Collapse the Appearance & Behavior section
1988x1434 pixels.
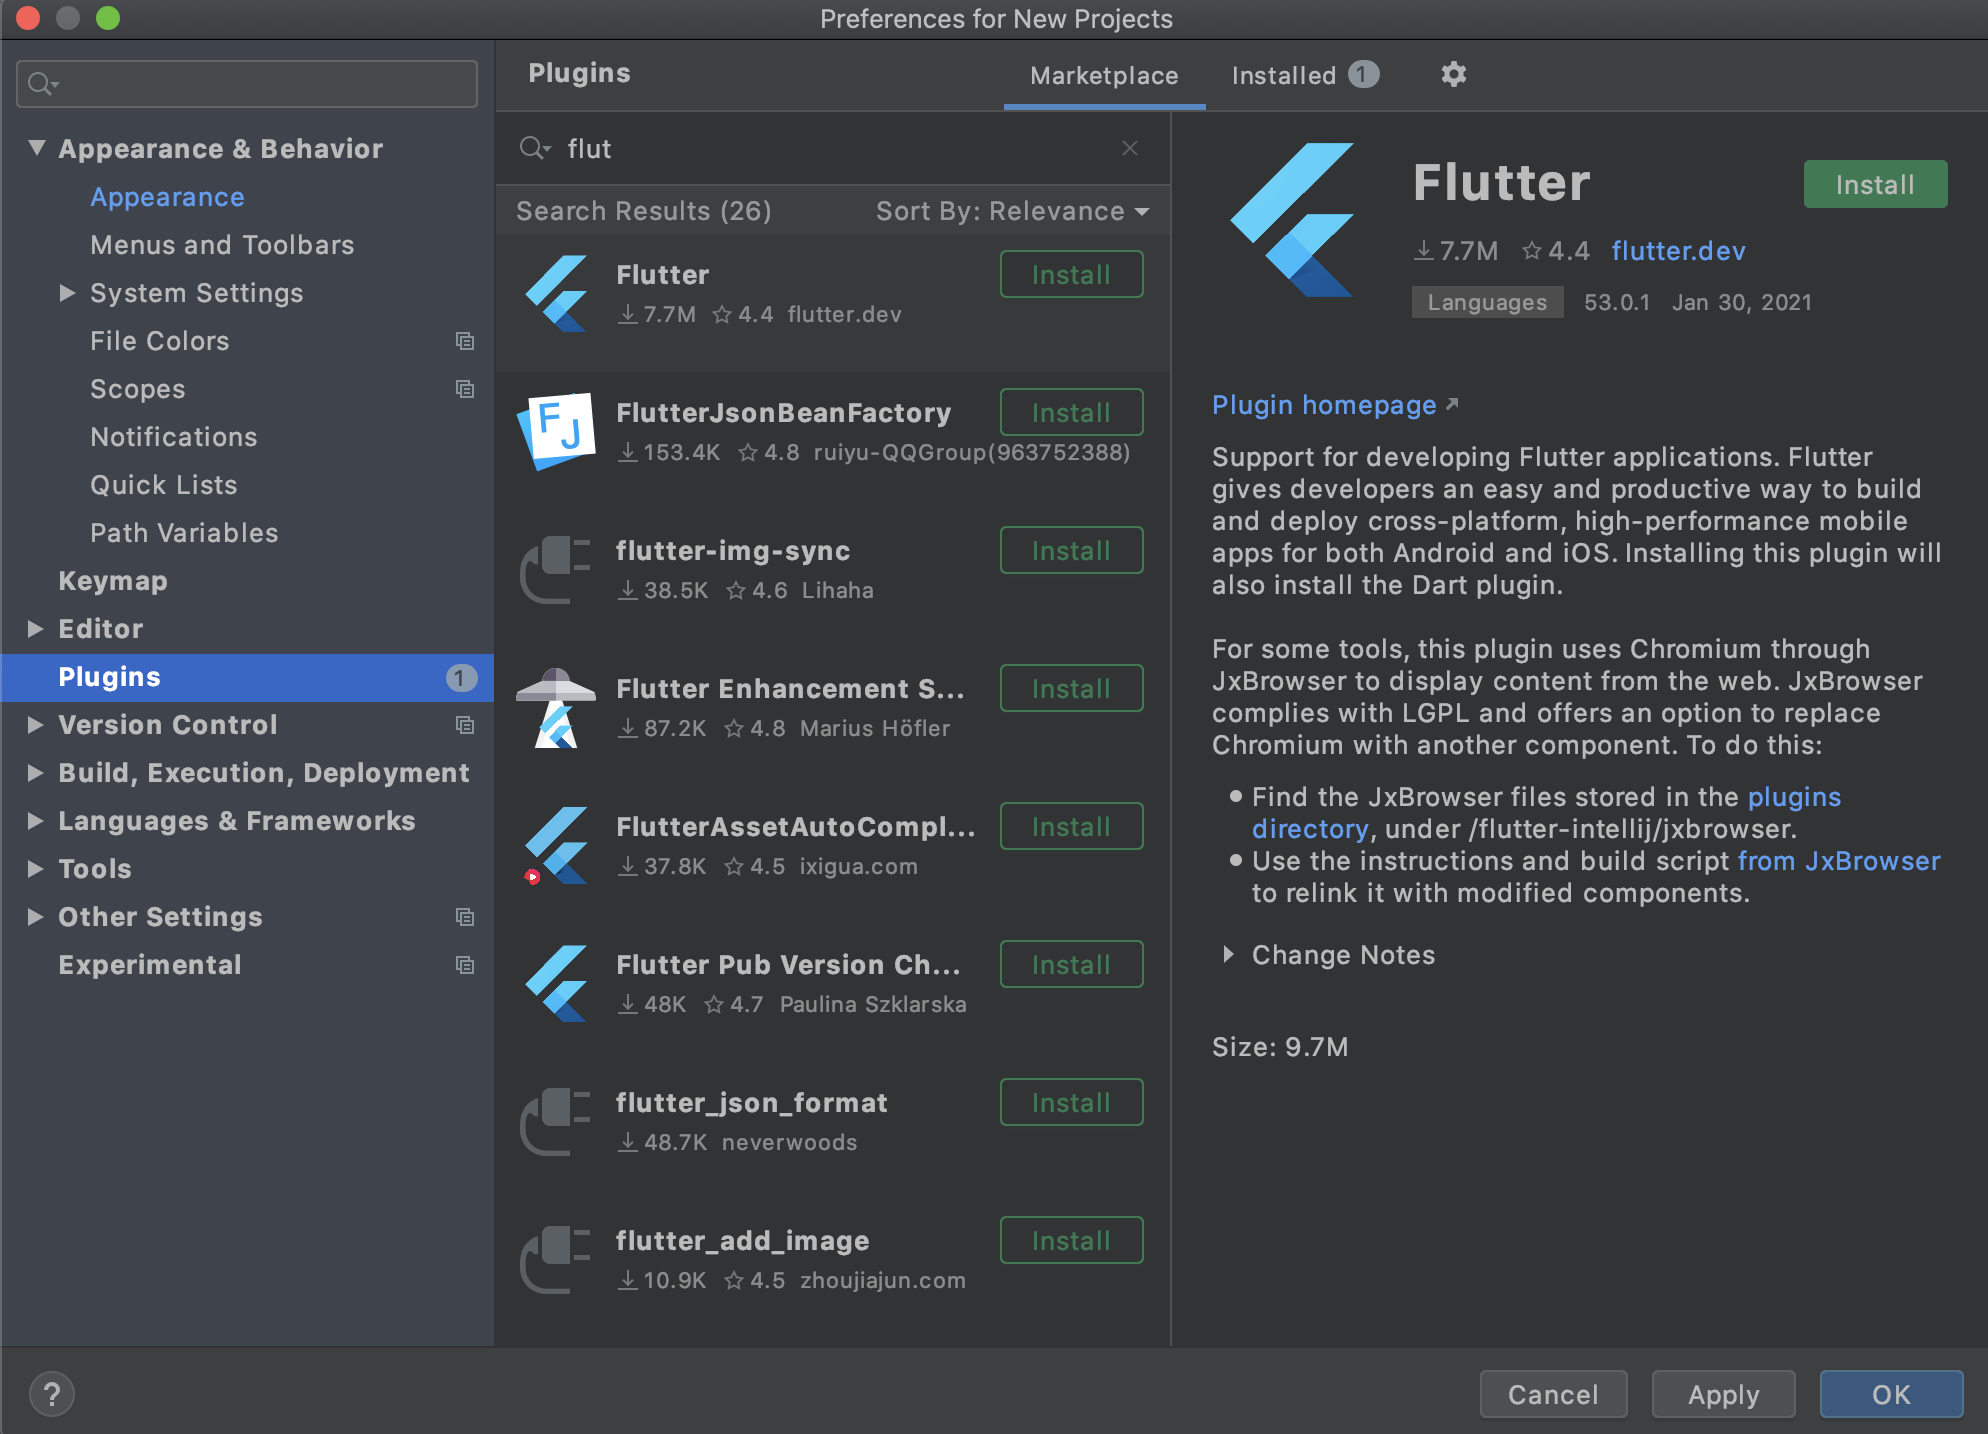pyautogui.click(x=37, y=148)
